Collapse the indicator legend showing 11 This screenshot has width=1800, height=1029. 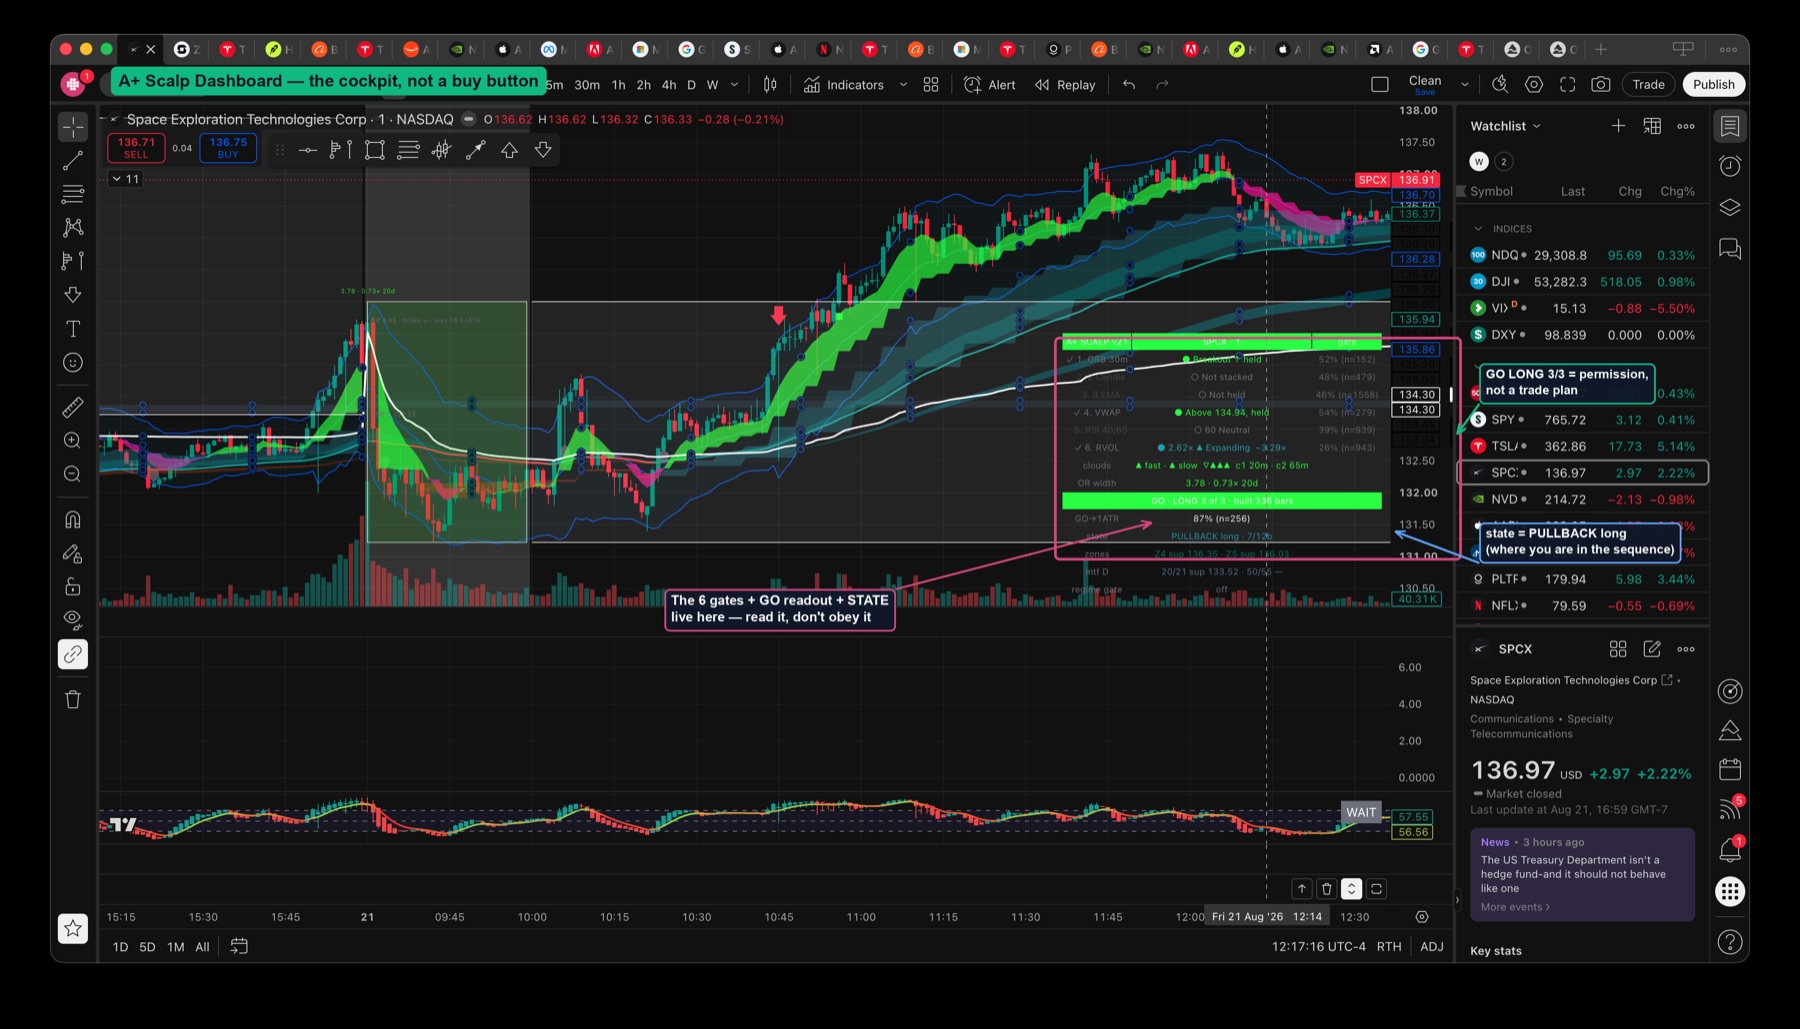(125, 179)
